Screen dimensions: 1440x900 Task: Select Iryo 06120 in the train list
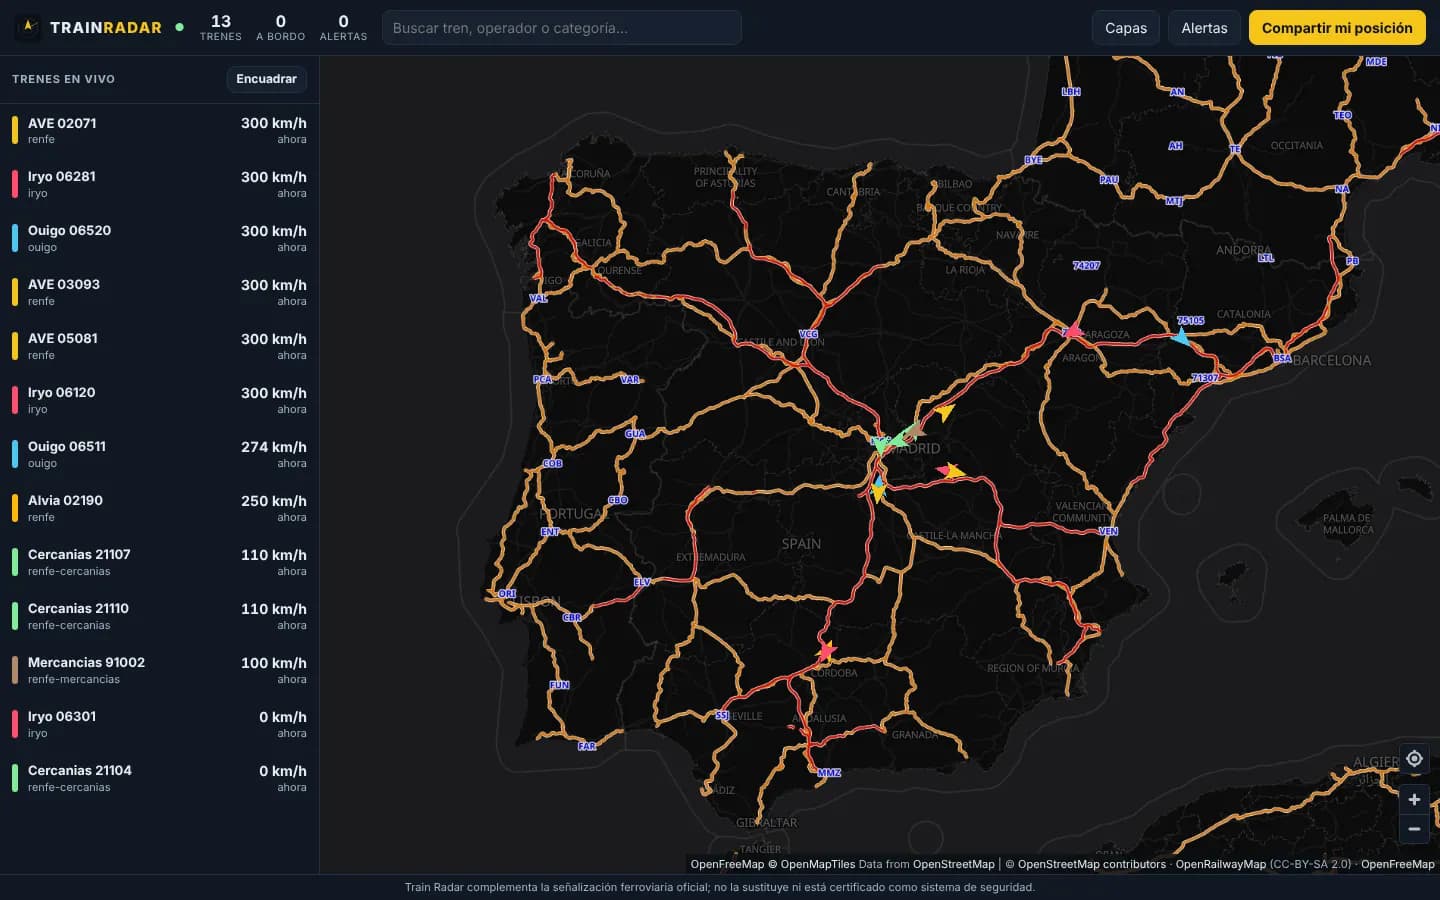pyautogui.click(x=160, y=401)
